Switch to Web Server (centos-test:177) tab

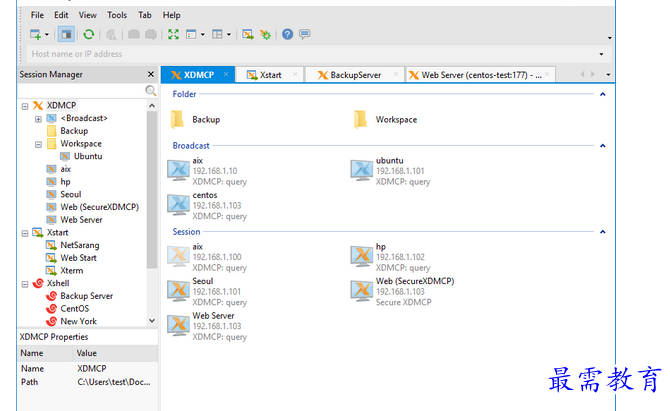481,75
